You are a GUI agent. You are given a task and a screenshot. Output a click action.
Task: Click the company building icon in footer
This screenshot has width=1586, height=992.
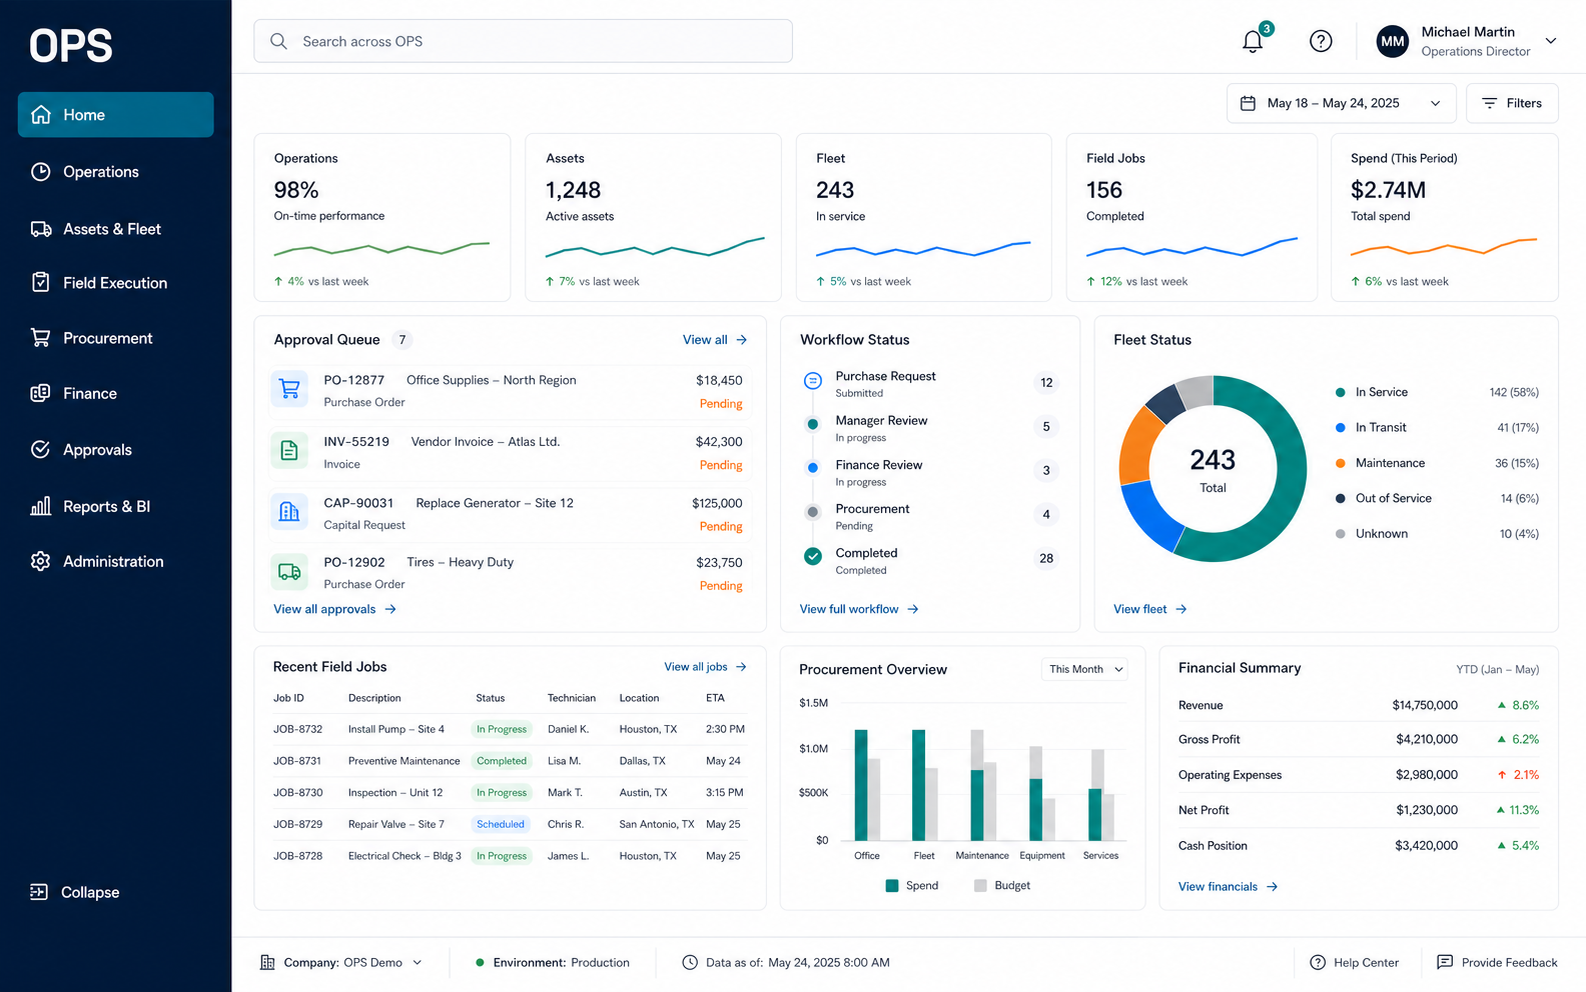tap(267, 962)
